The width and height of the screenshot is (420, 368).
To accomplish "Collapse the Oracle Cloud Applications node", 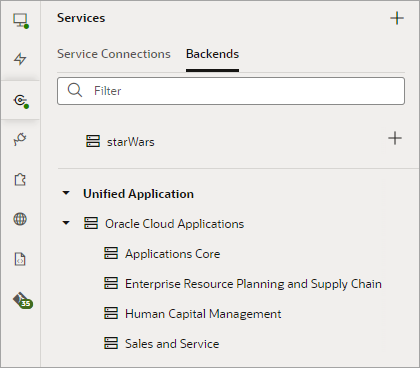I will point(66,223).
